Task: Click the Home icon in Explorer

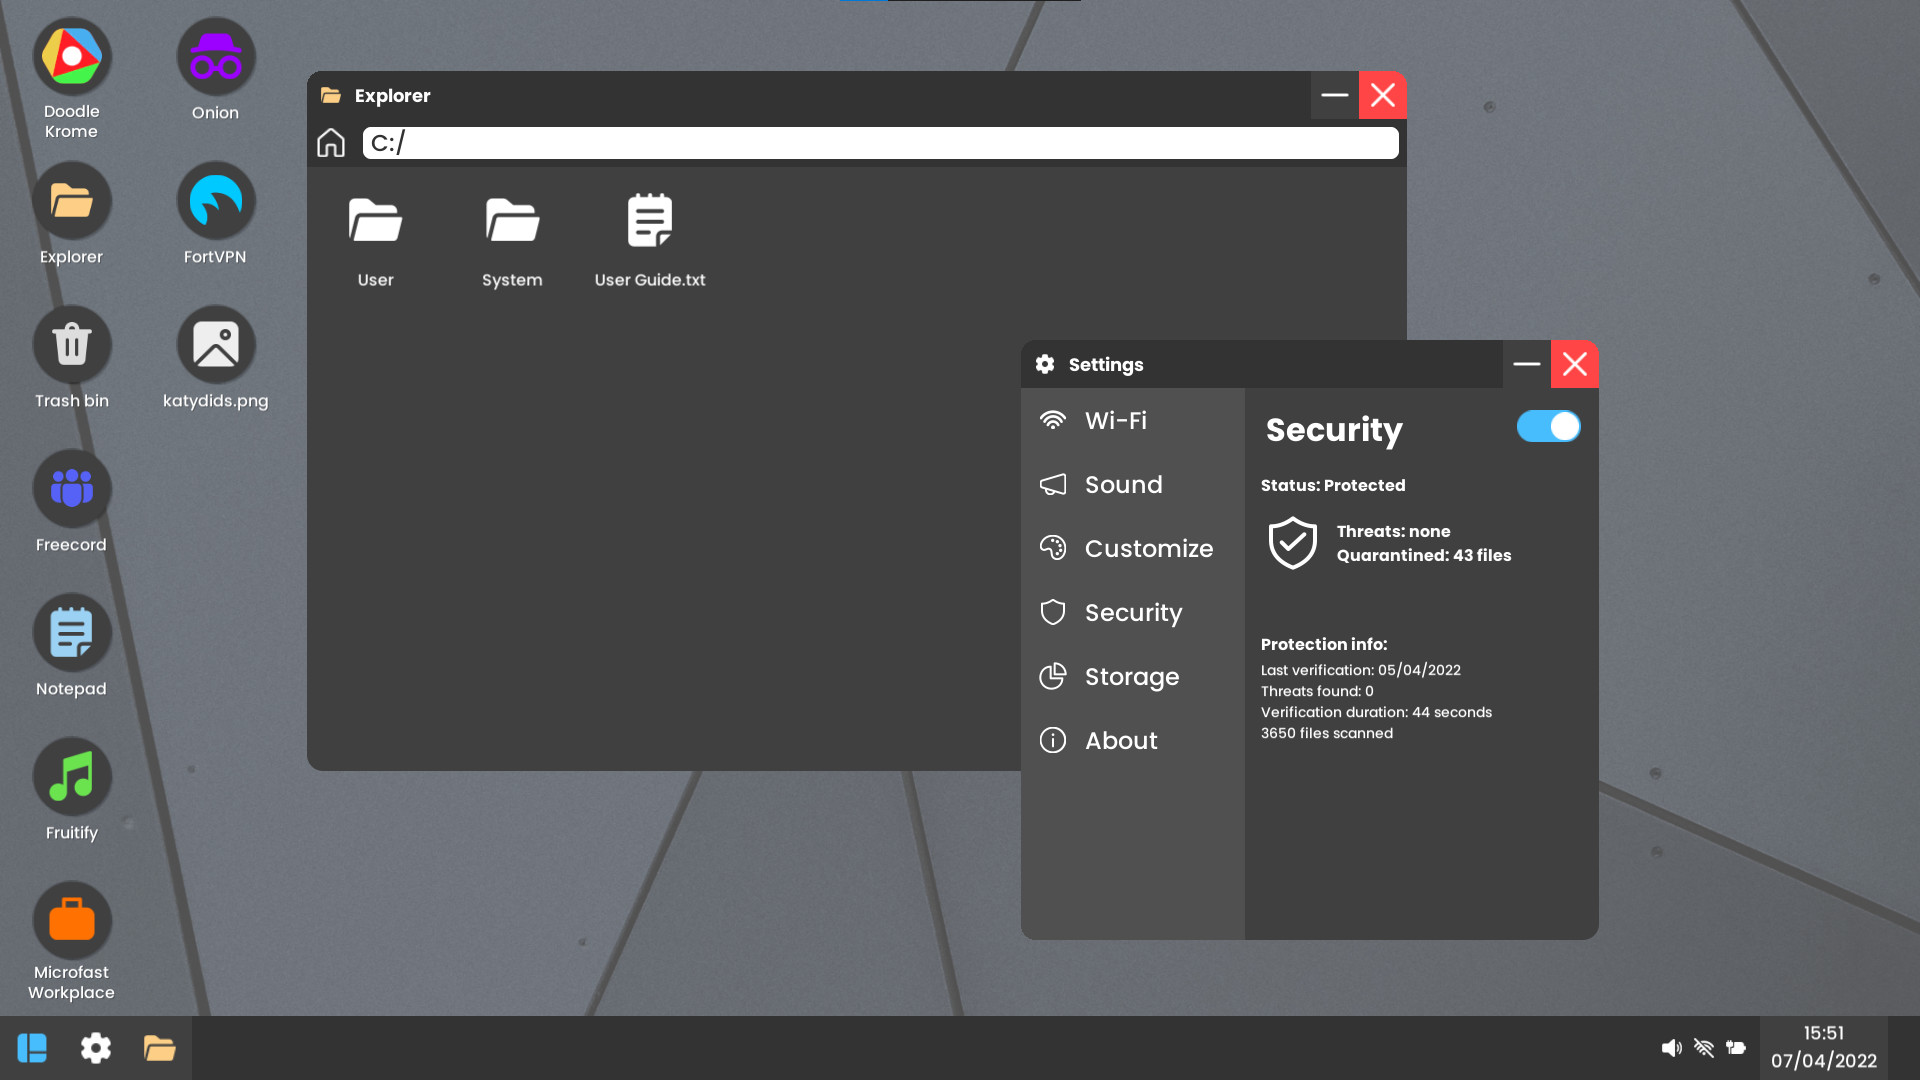Action: tap(331, 142)
